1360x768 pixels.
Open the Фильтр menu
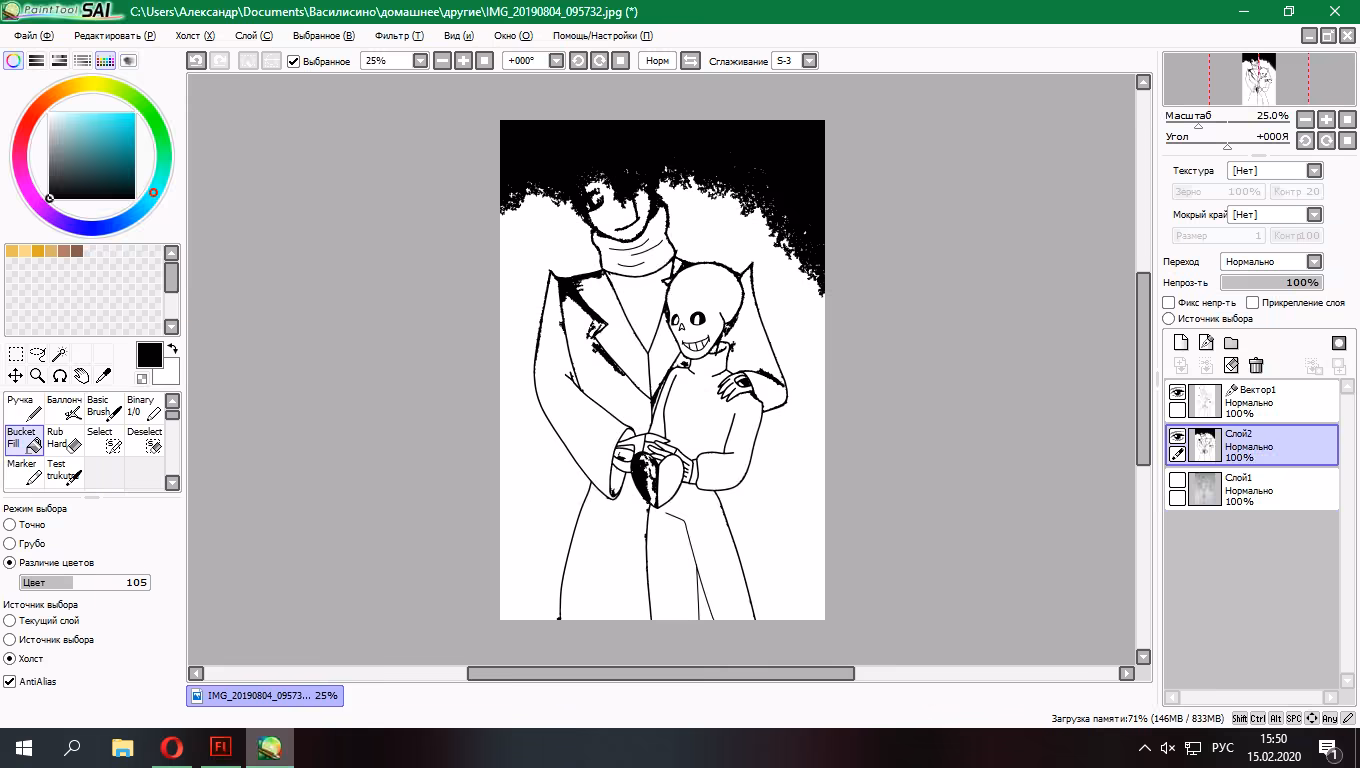[x=399, y=35]
